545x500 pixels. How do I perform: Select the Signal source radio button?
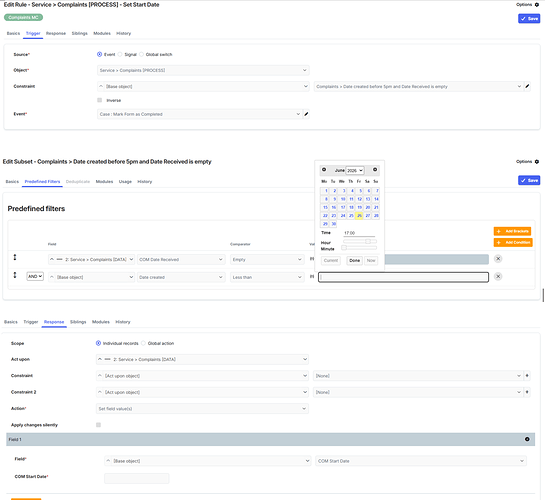click(120, 54)
